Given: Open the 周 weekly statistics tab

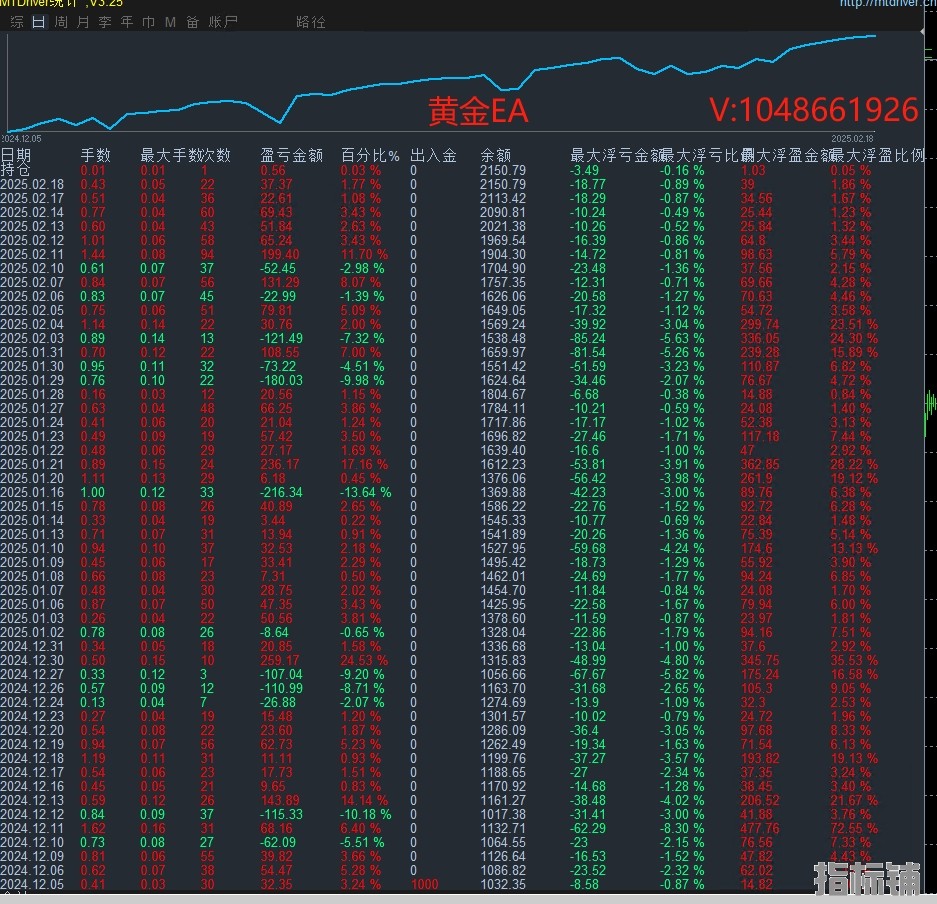Looking at the screenshot, I should (61, 22).
